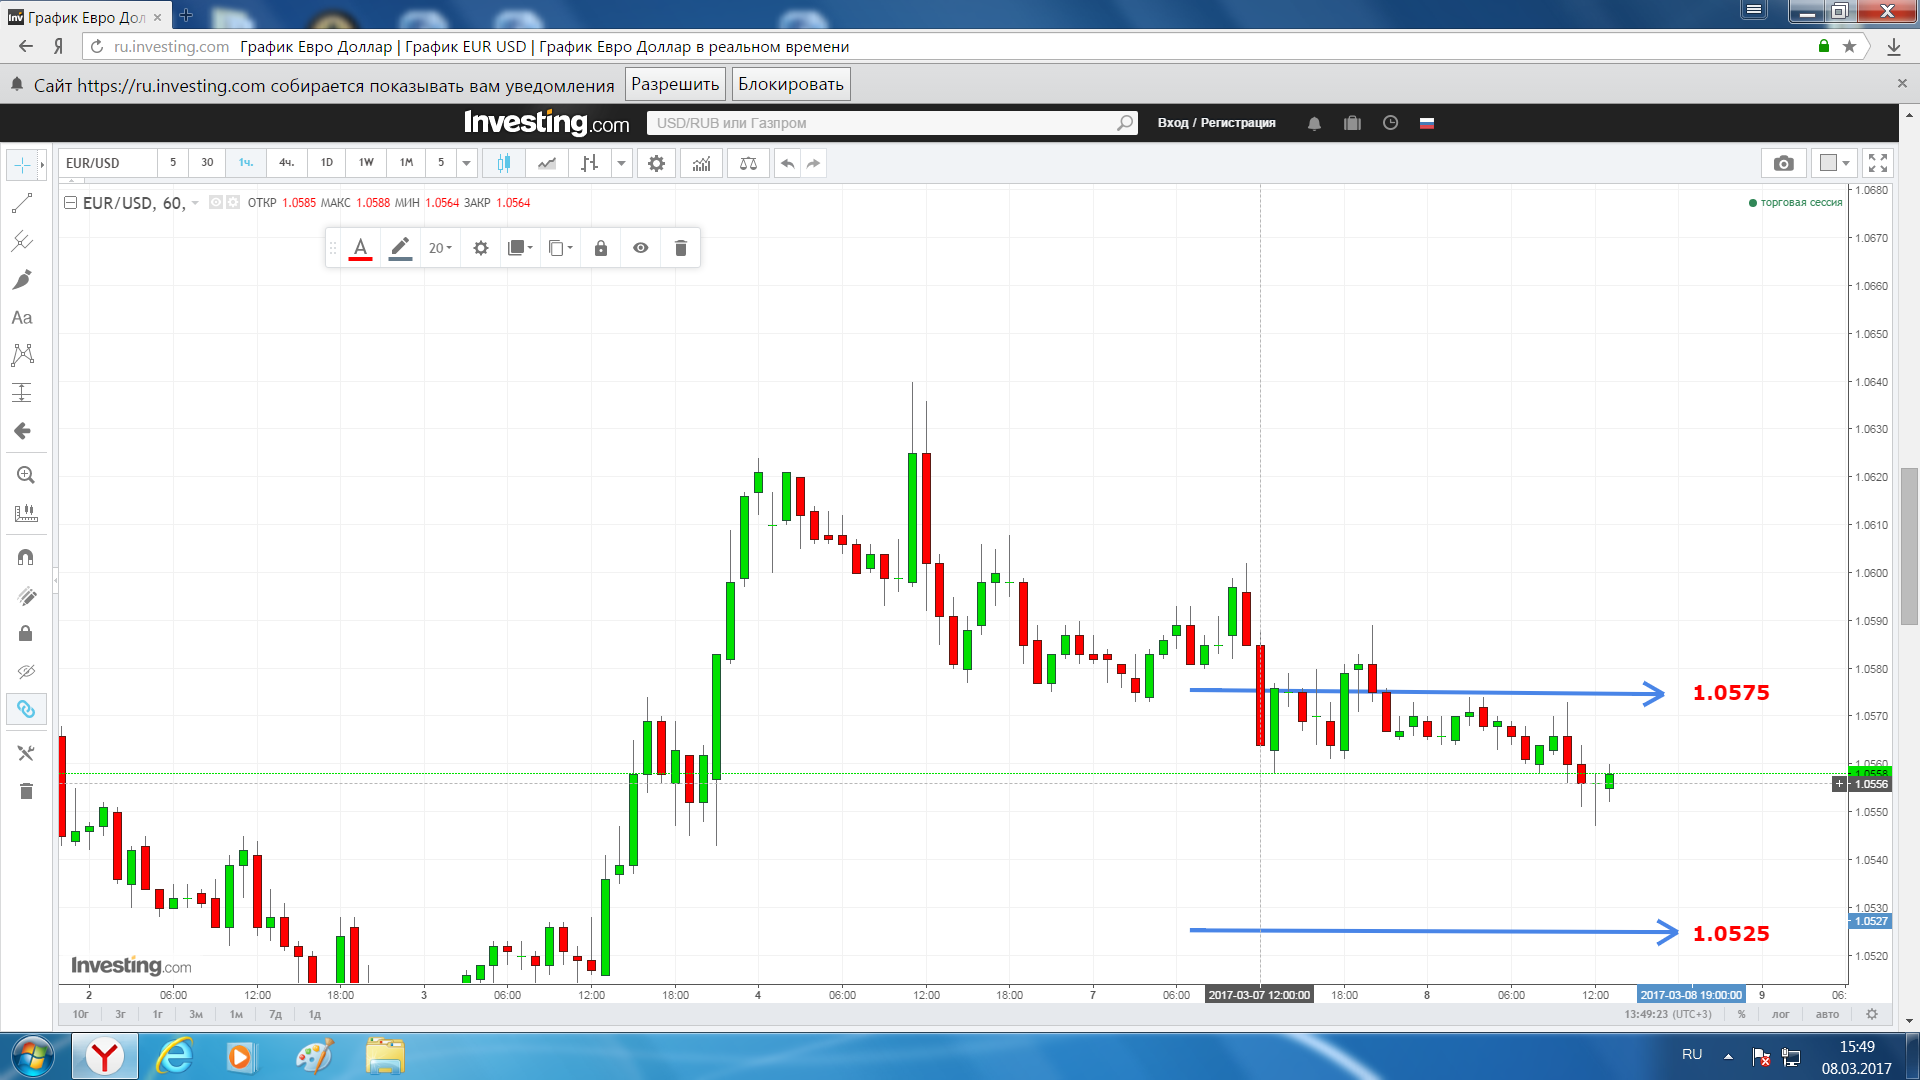The width and height of the screenshot is (1920, 1080).
Task: Change line color pencil swatch
Action: [x=400, y=248]
